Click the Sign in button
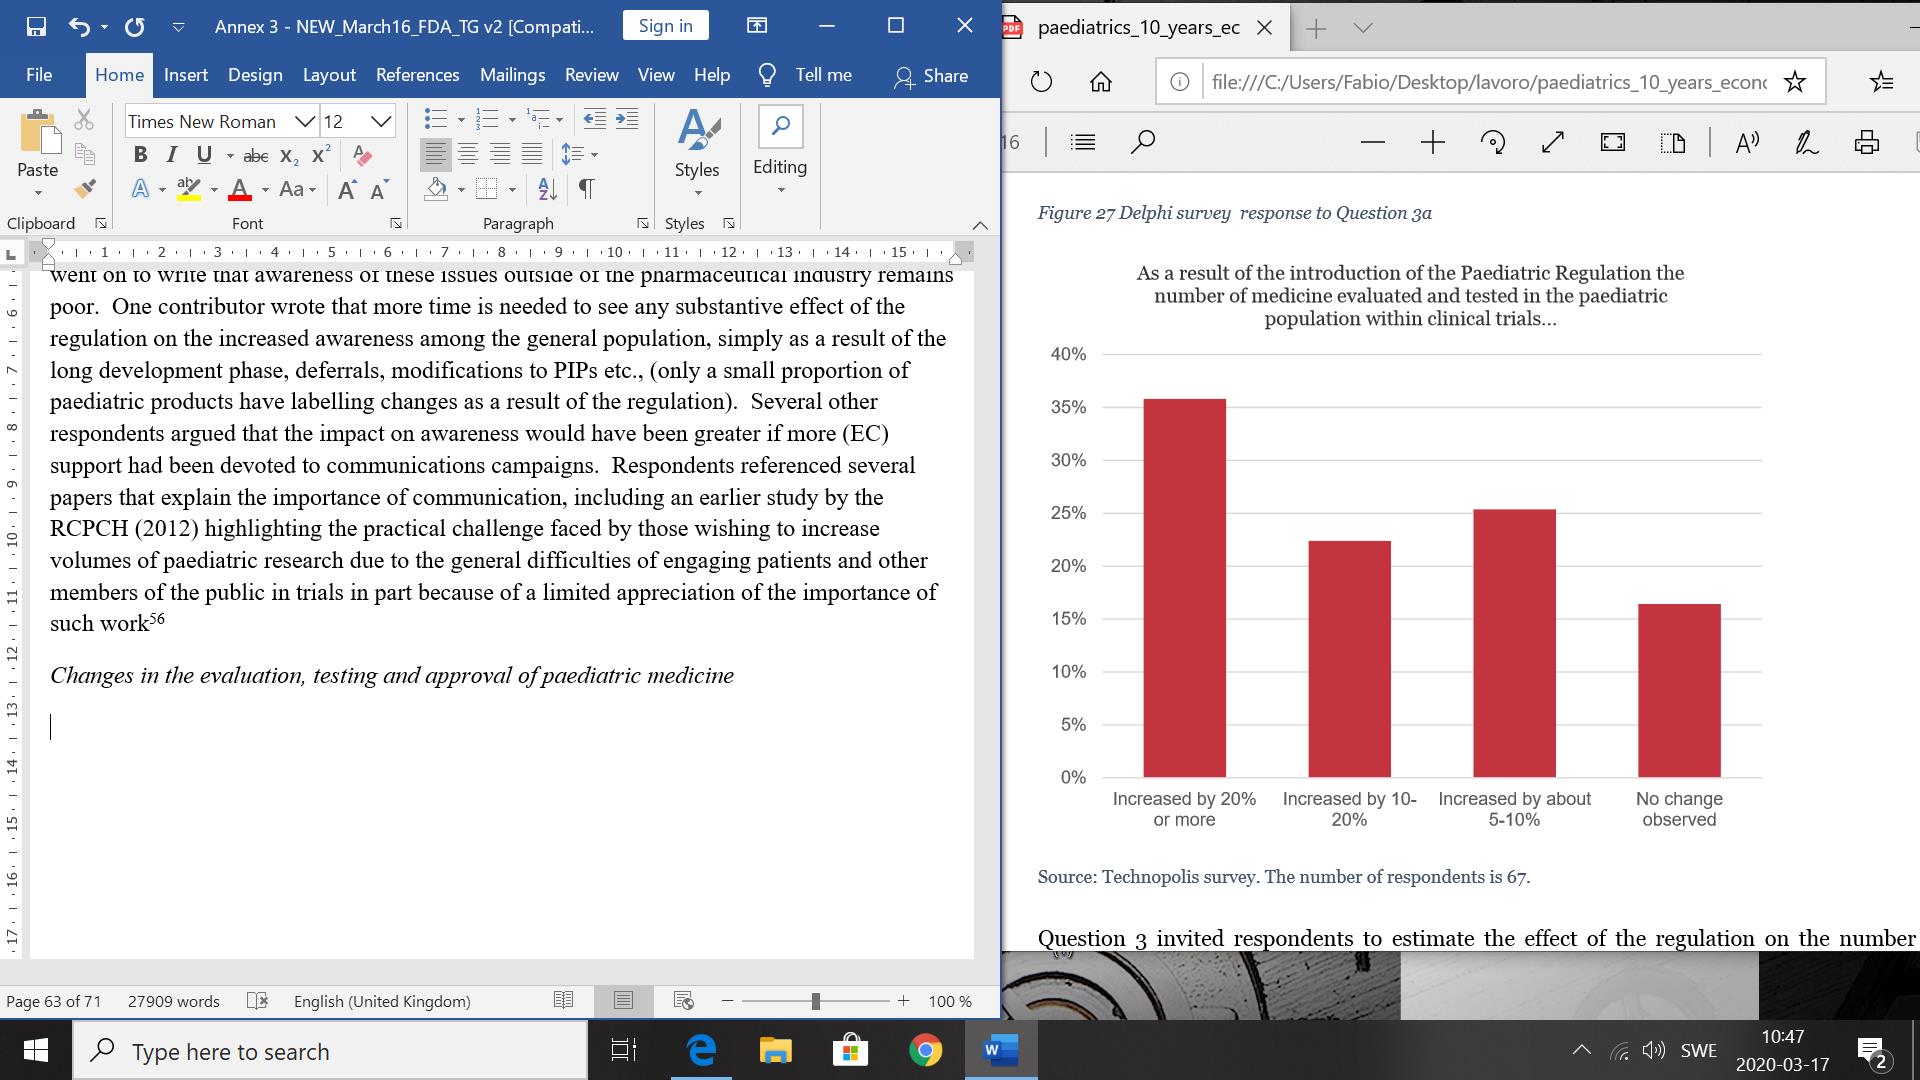Image resolution: width=1920 pixels, height=1080 pixels. (x=665, y=26)
